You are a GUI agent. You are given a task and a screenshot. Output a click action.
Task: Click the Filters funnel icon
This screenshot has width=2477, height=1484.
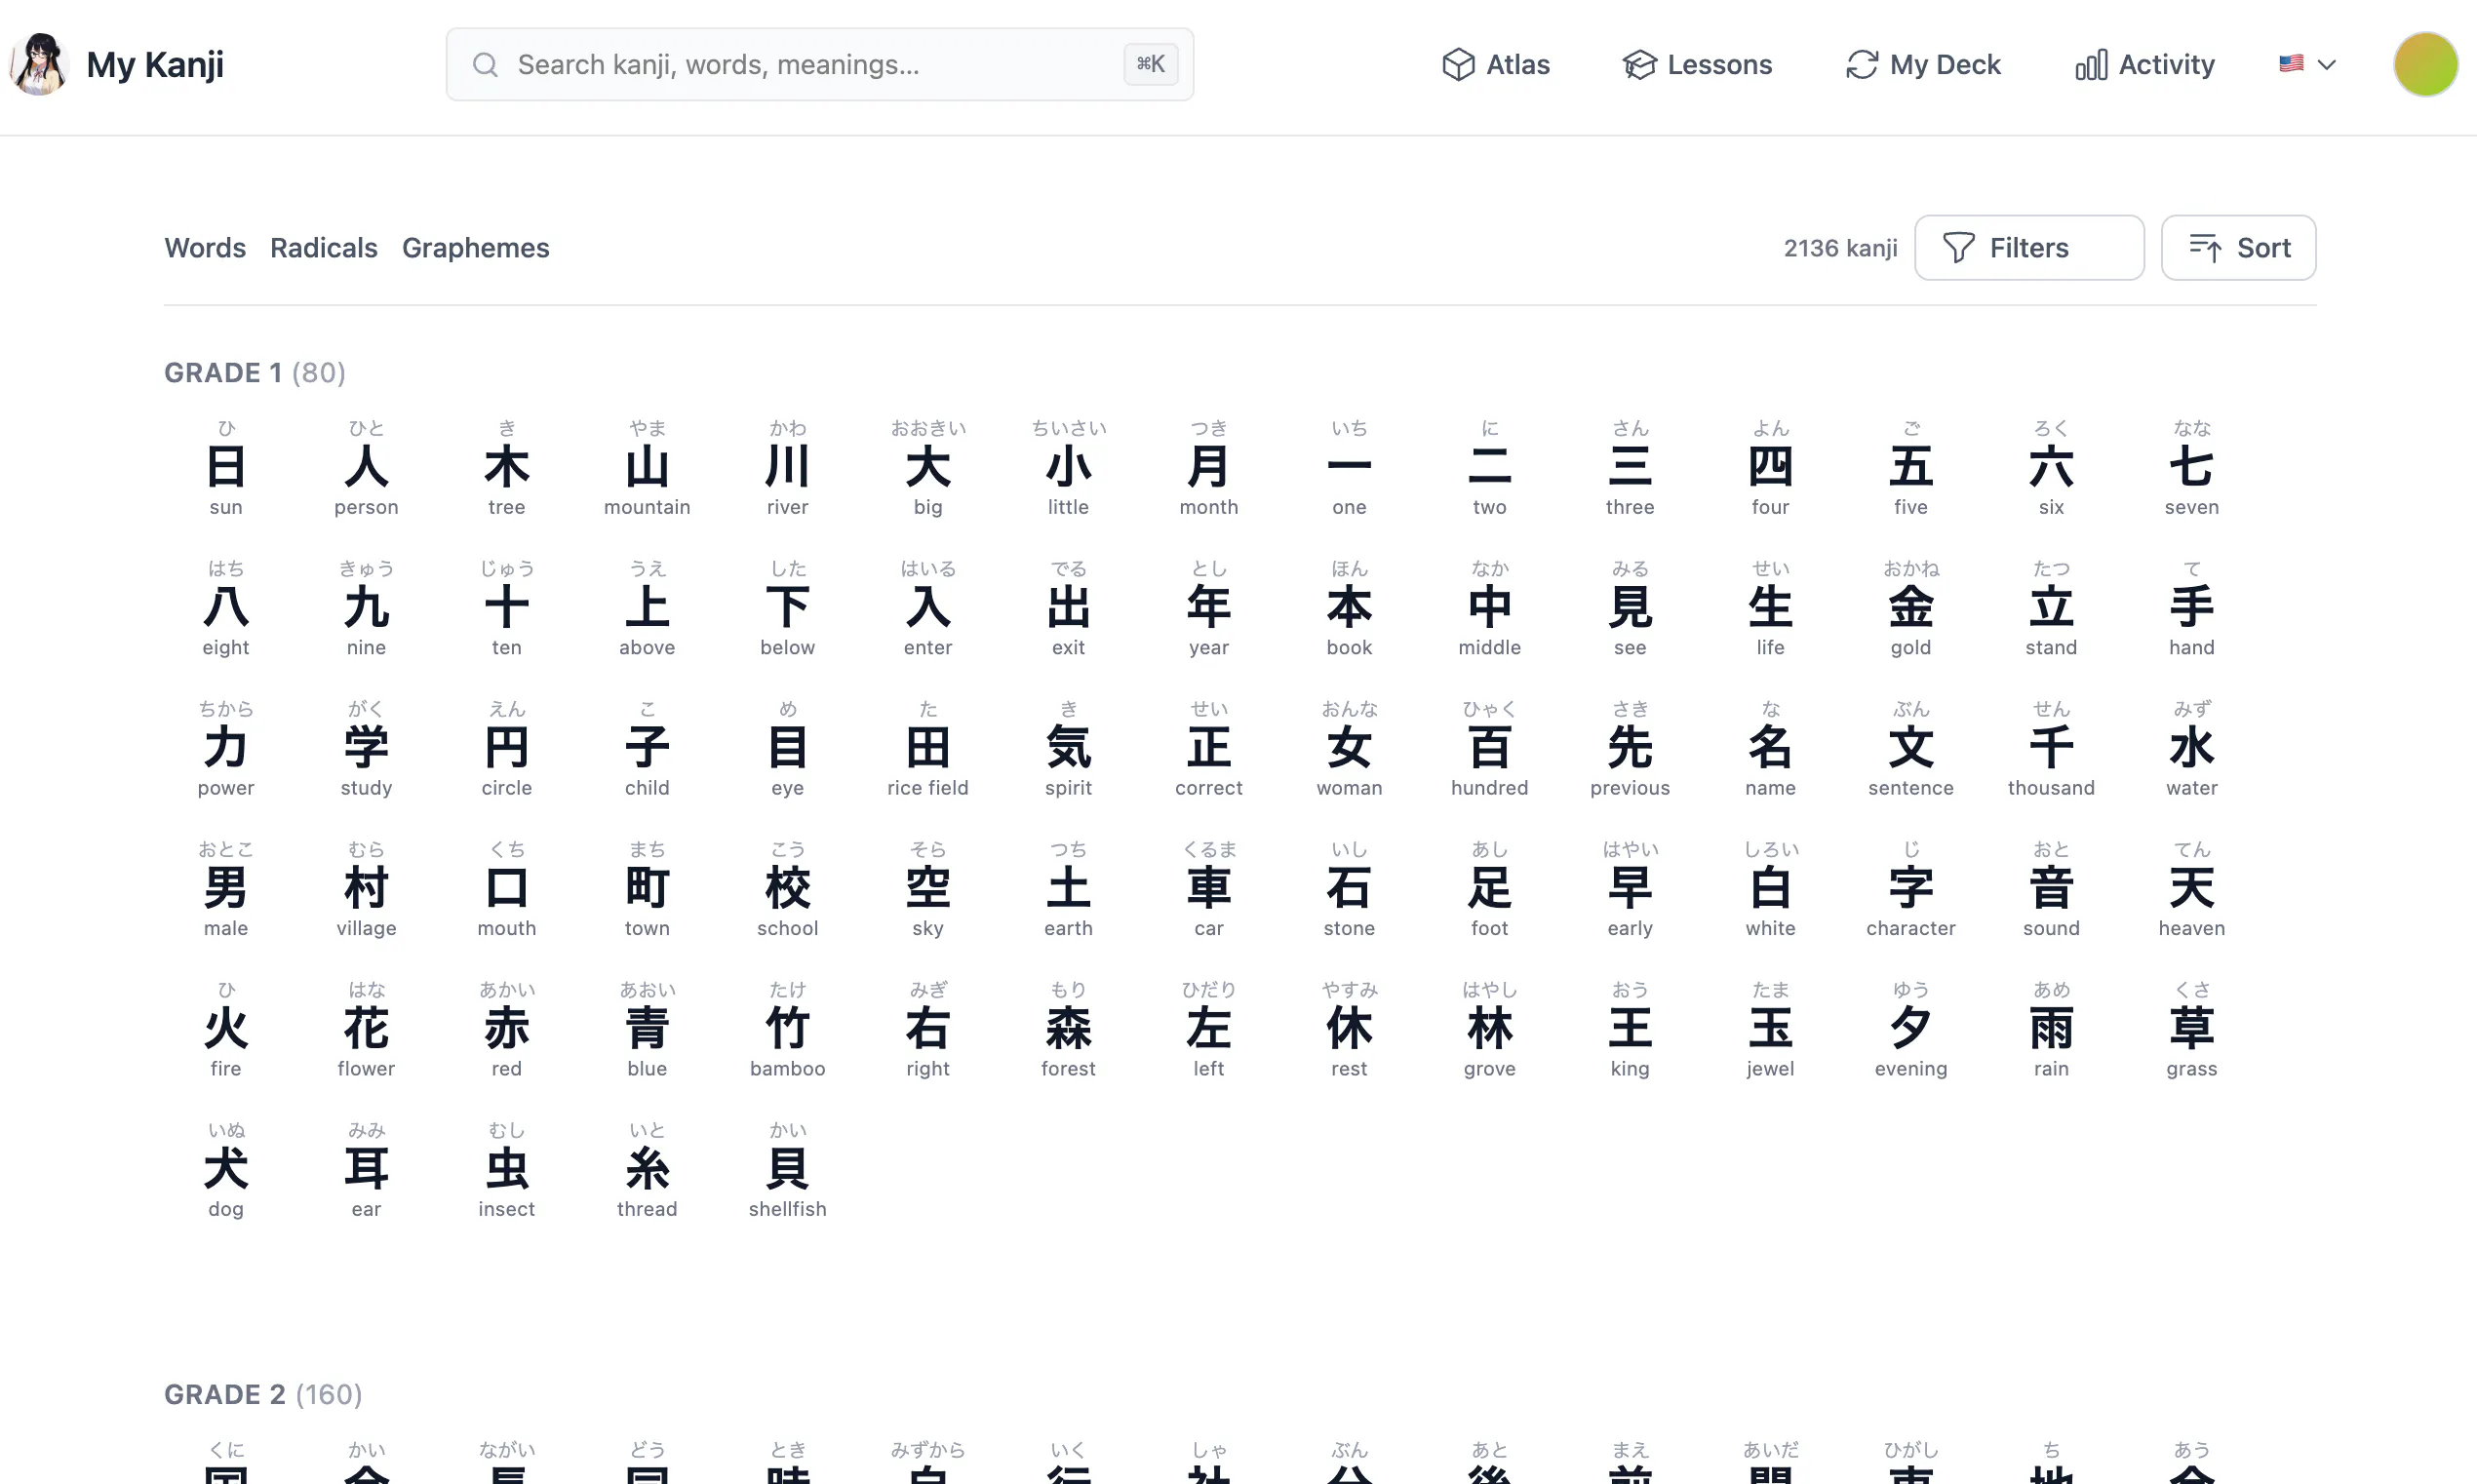[x=1958, y=248]
